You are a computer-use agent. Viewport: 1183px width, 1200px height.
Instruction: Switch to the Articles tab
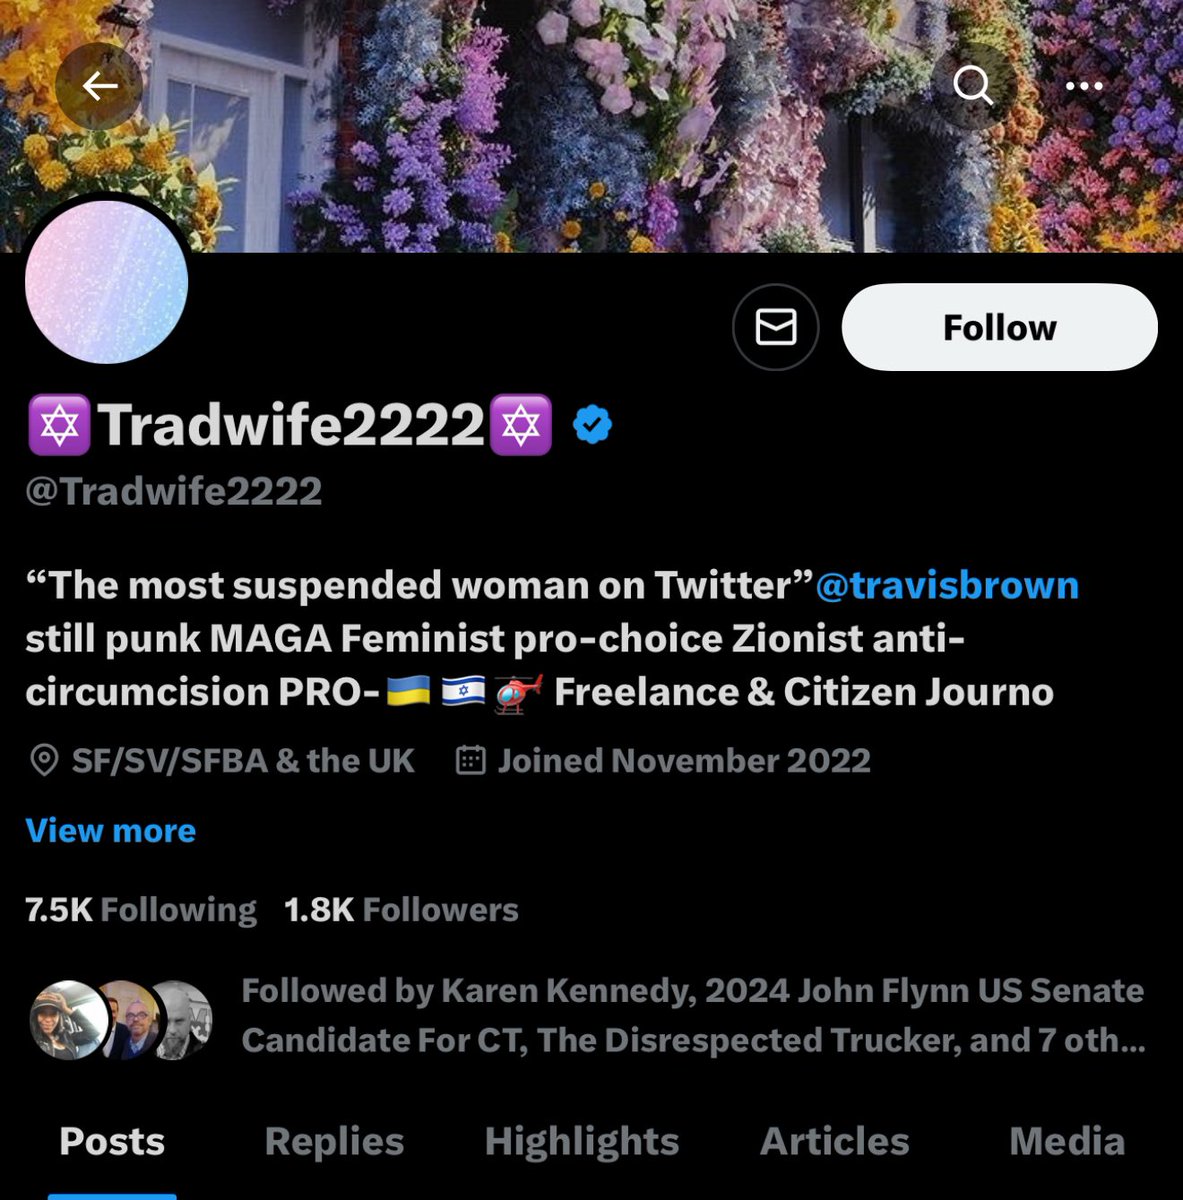tap(835, 1142)
